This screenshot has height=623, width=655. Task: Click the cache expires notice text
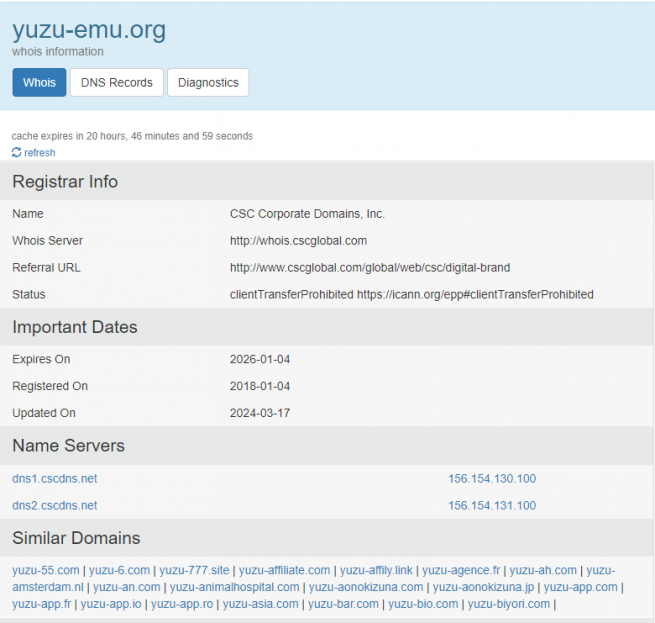click(132, 136)
